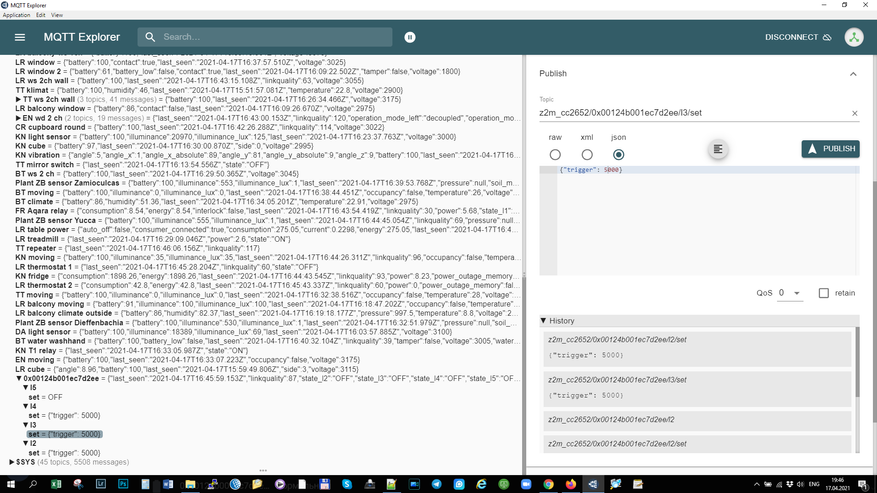The width and height of the screenshot is (877, 493).
Task: Expand the $SYS topic tree
Action: tap(12, 462)
